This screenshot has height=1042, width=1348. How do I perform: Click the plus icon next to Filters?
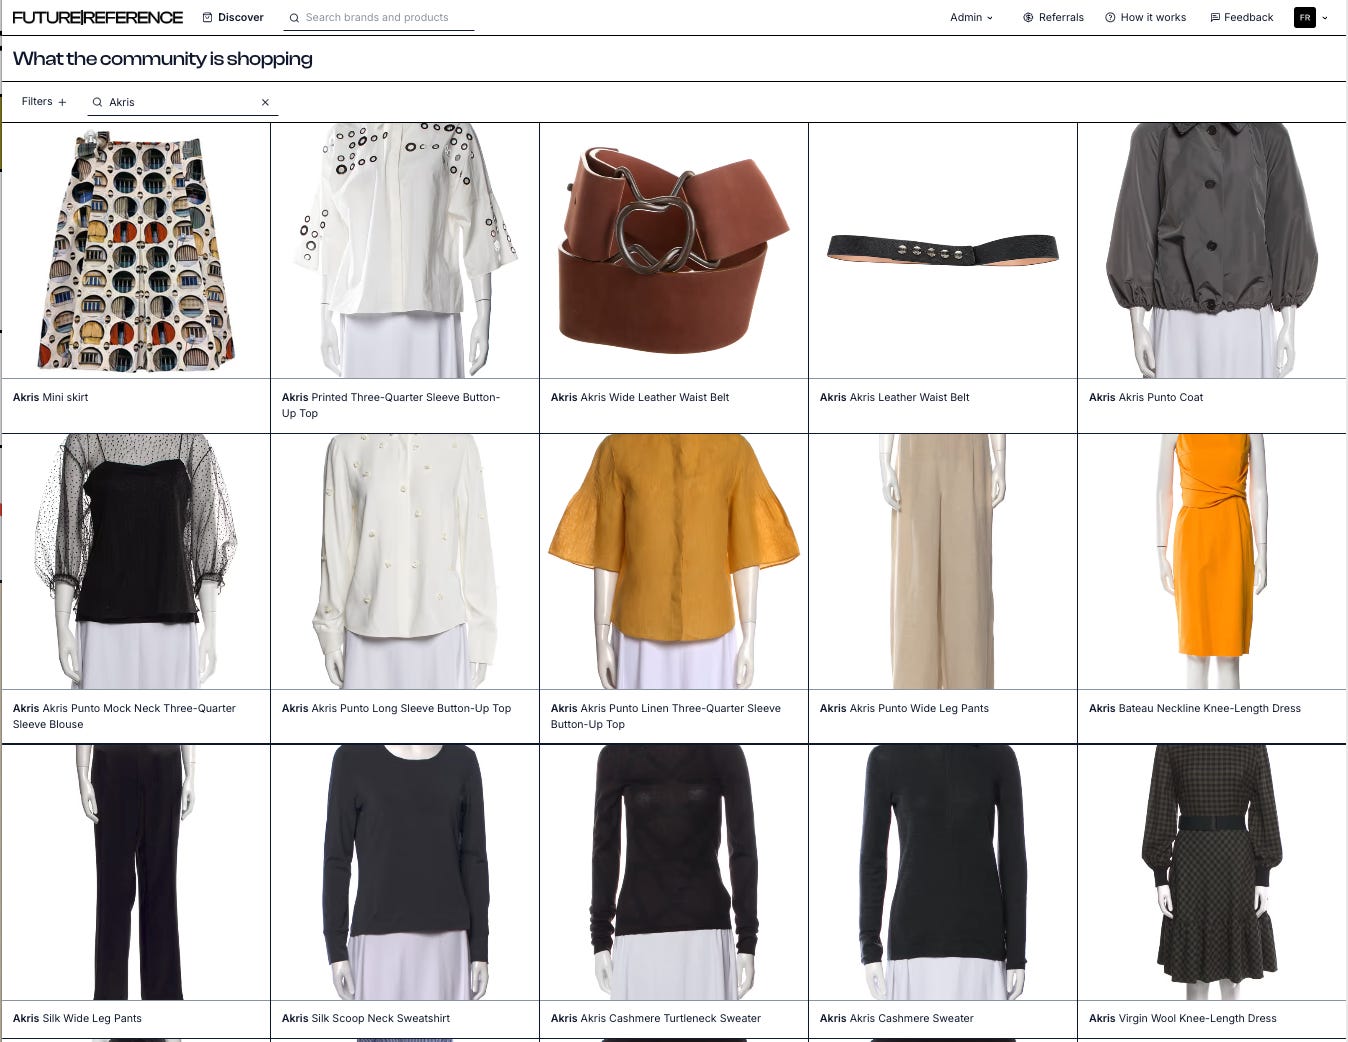pos(62,102)
